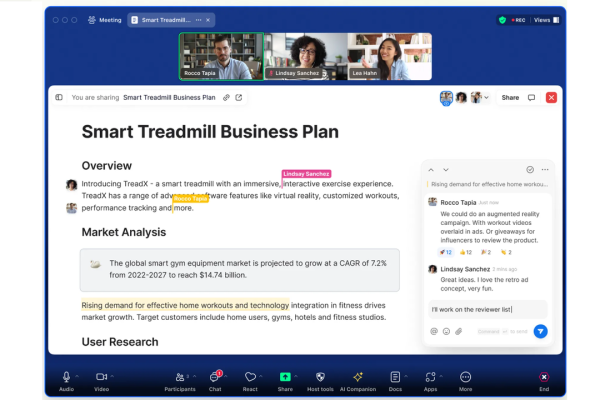Viewport: 600px width, 400px height.
Task: Click the highlighted Rising demand text
Action: pos(185,305)
